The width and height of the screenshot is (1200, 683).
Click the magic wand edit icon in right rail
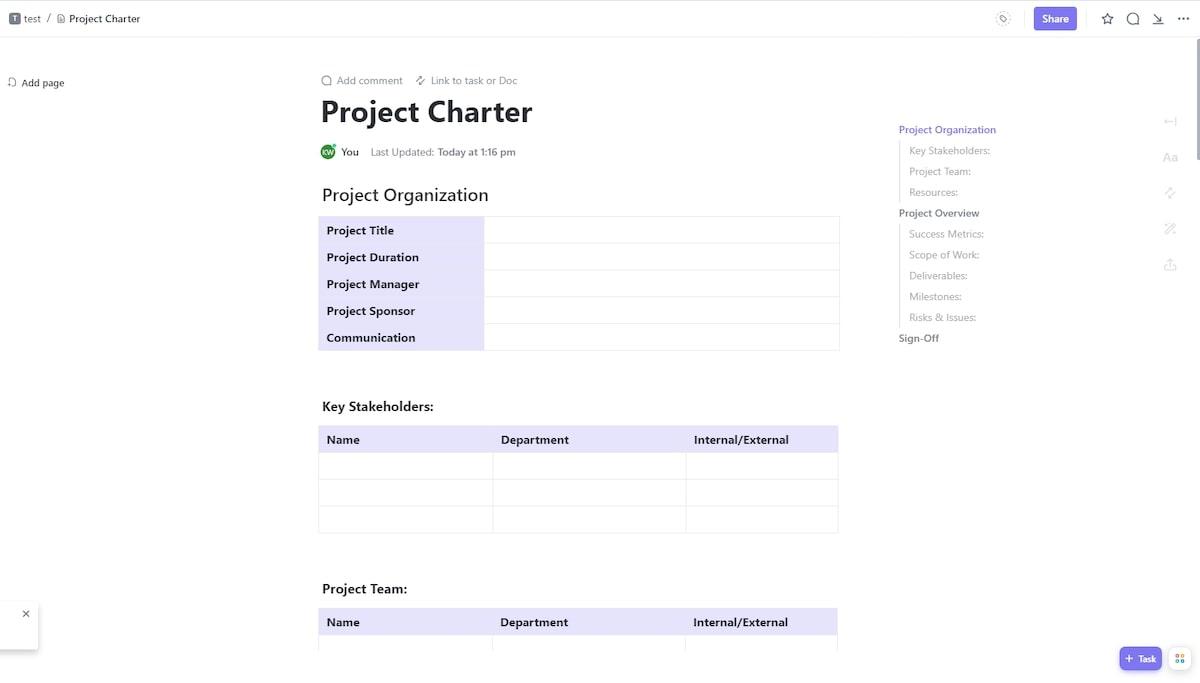tap(1170, 229)
